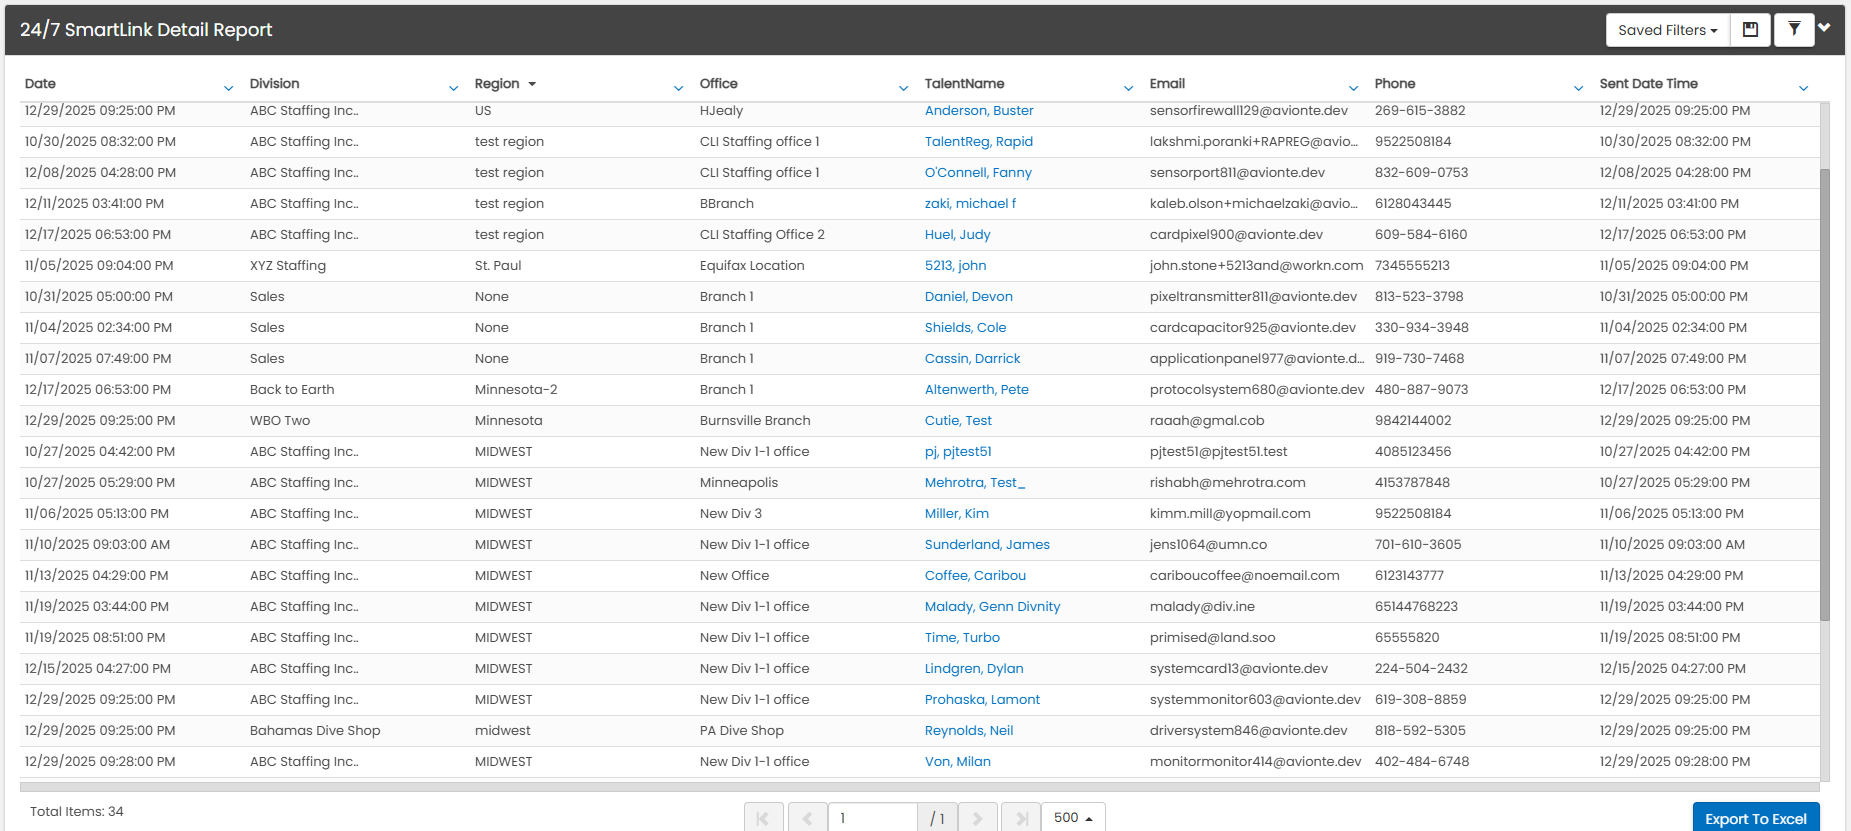Open talent link Time, Turbo
The height and width of the screenshot is (831, 1851).
point(962,638)
